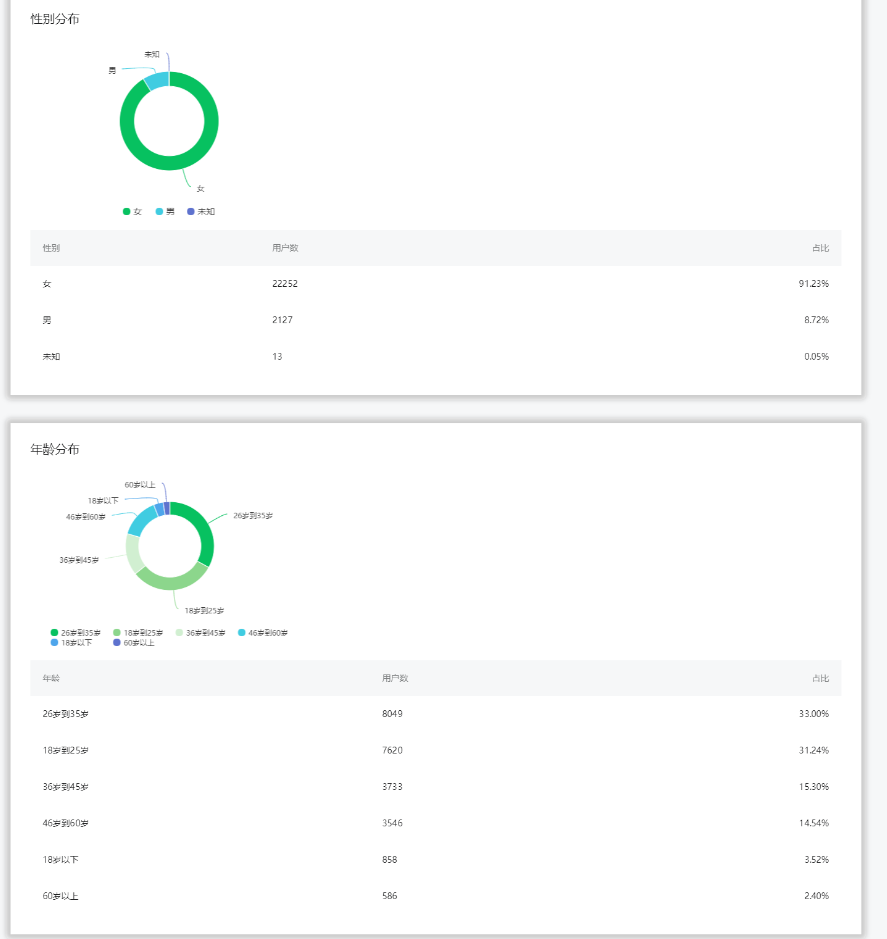This screenshot has height=939, width=887.
Task: Click the user count 22252
Action: tap(285, 284)
